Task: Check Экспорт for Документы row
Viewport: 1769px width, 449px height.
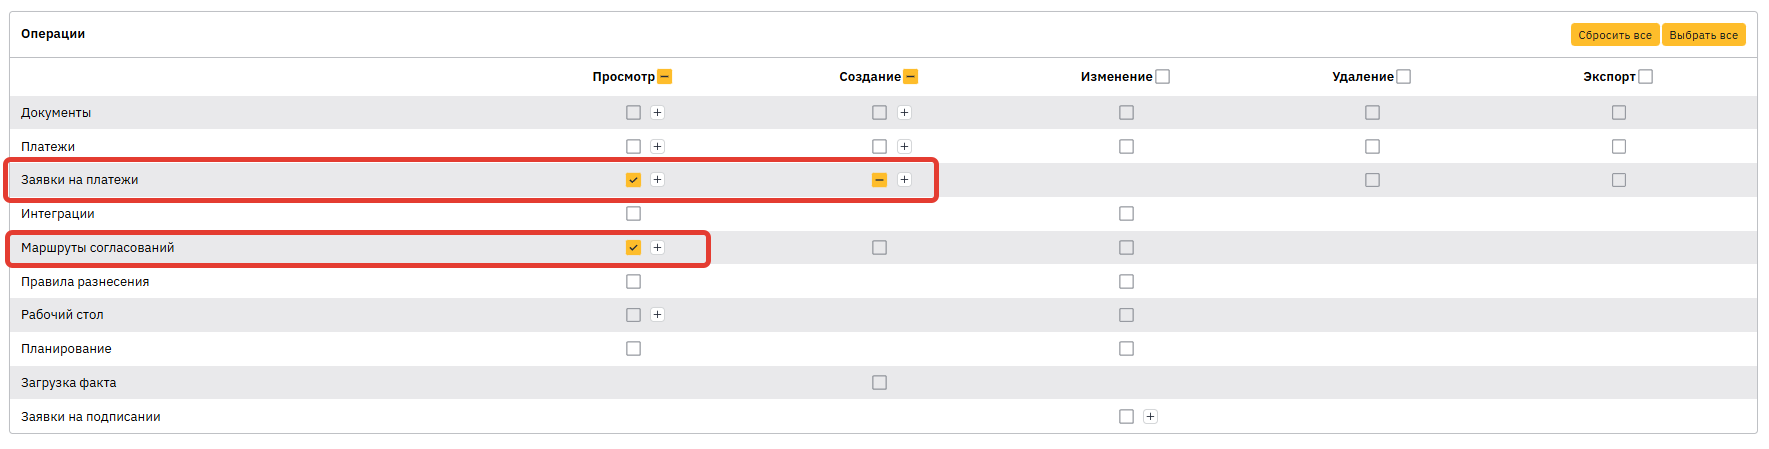Action: (x=1619, y=113)
